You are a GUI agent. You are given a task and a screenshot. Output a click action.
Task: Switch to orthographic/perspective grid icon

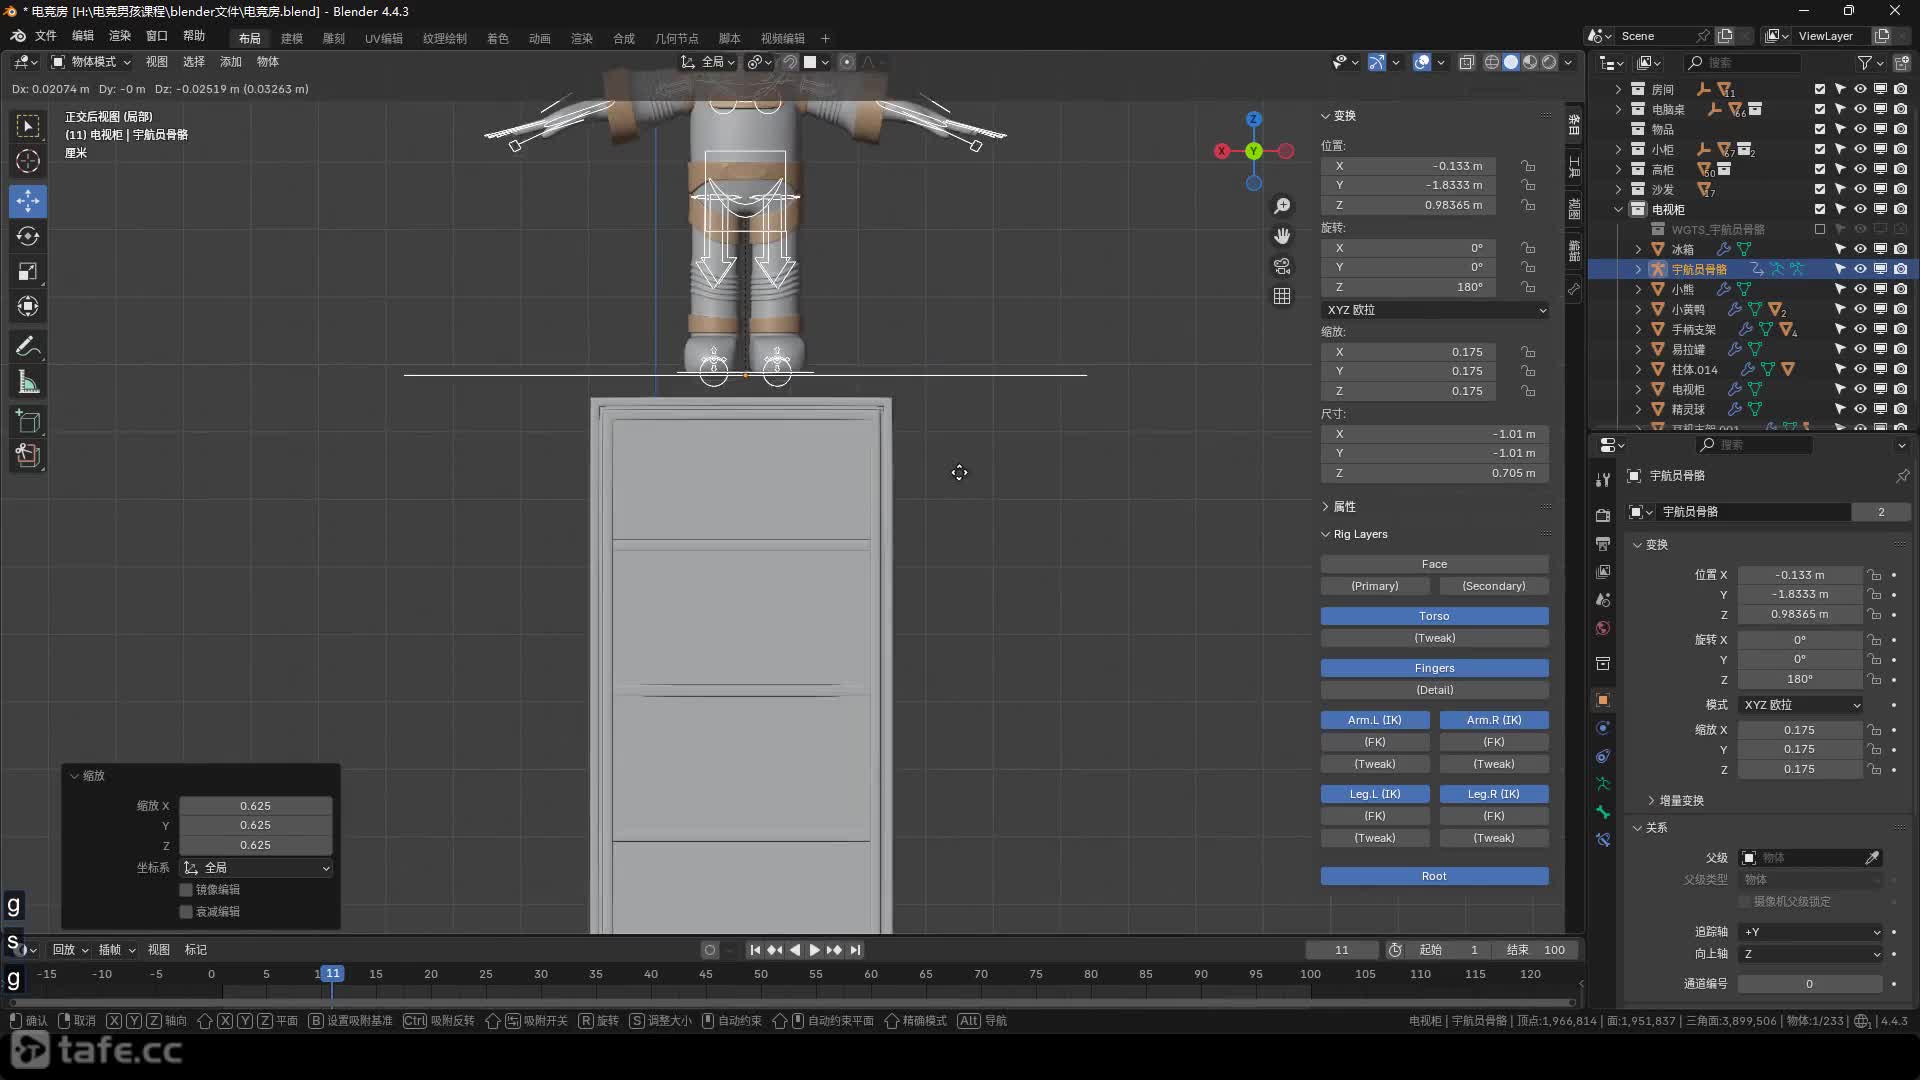coord(1282,296)
